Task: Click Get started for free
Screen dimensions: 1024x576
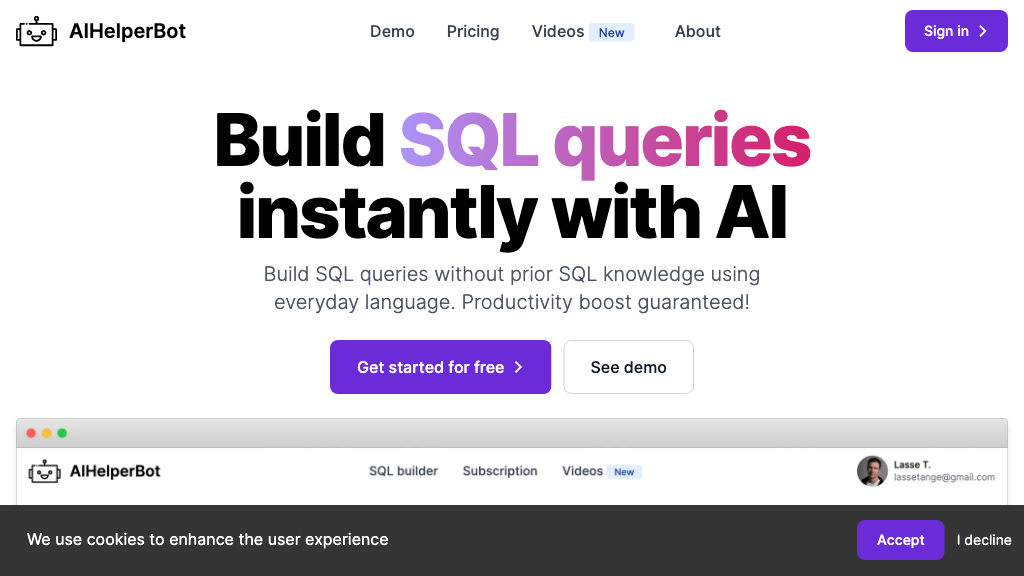Action: click(x=440, y=367)
